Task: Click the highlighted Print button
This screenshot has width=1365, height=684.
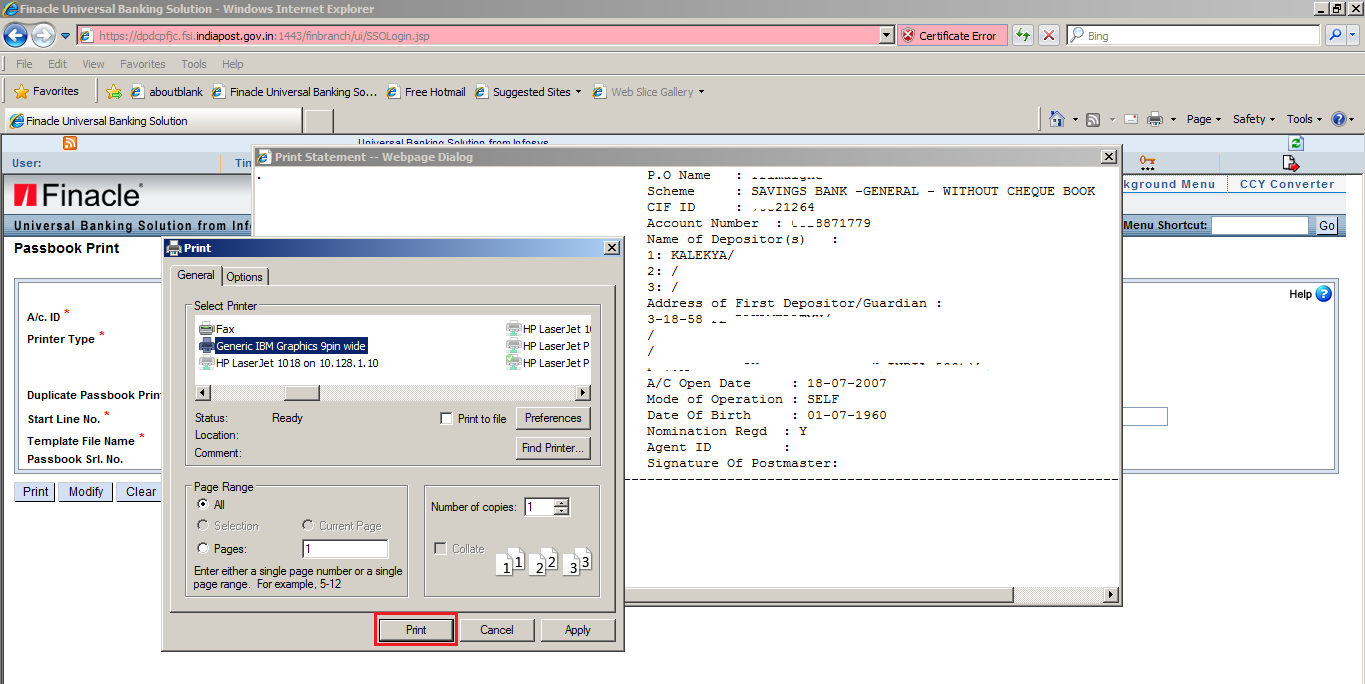Action: [x=415, y=629]
